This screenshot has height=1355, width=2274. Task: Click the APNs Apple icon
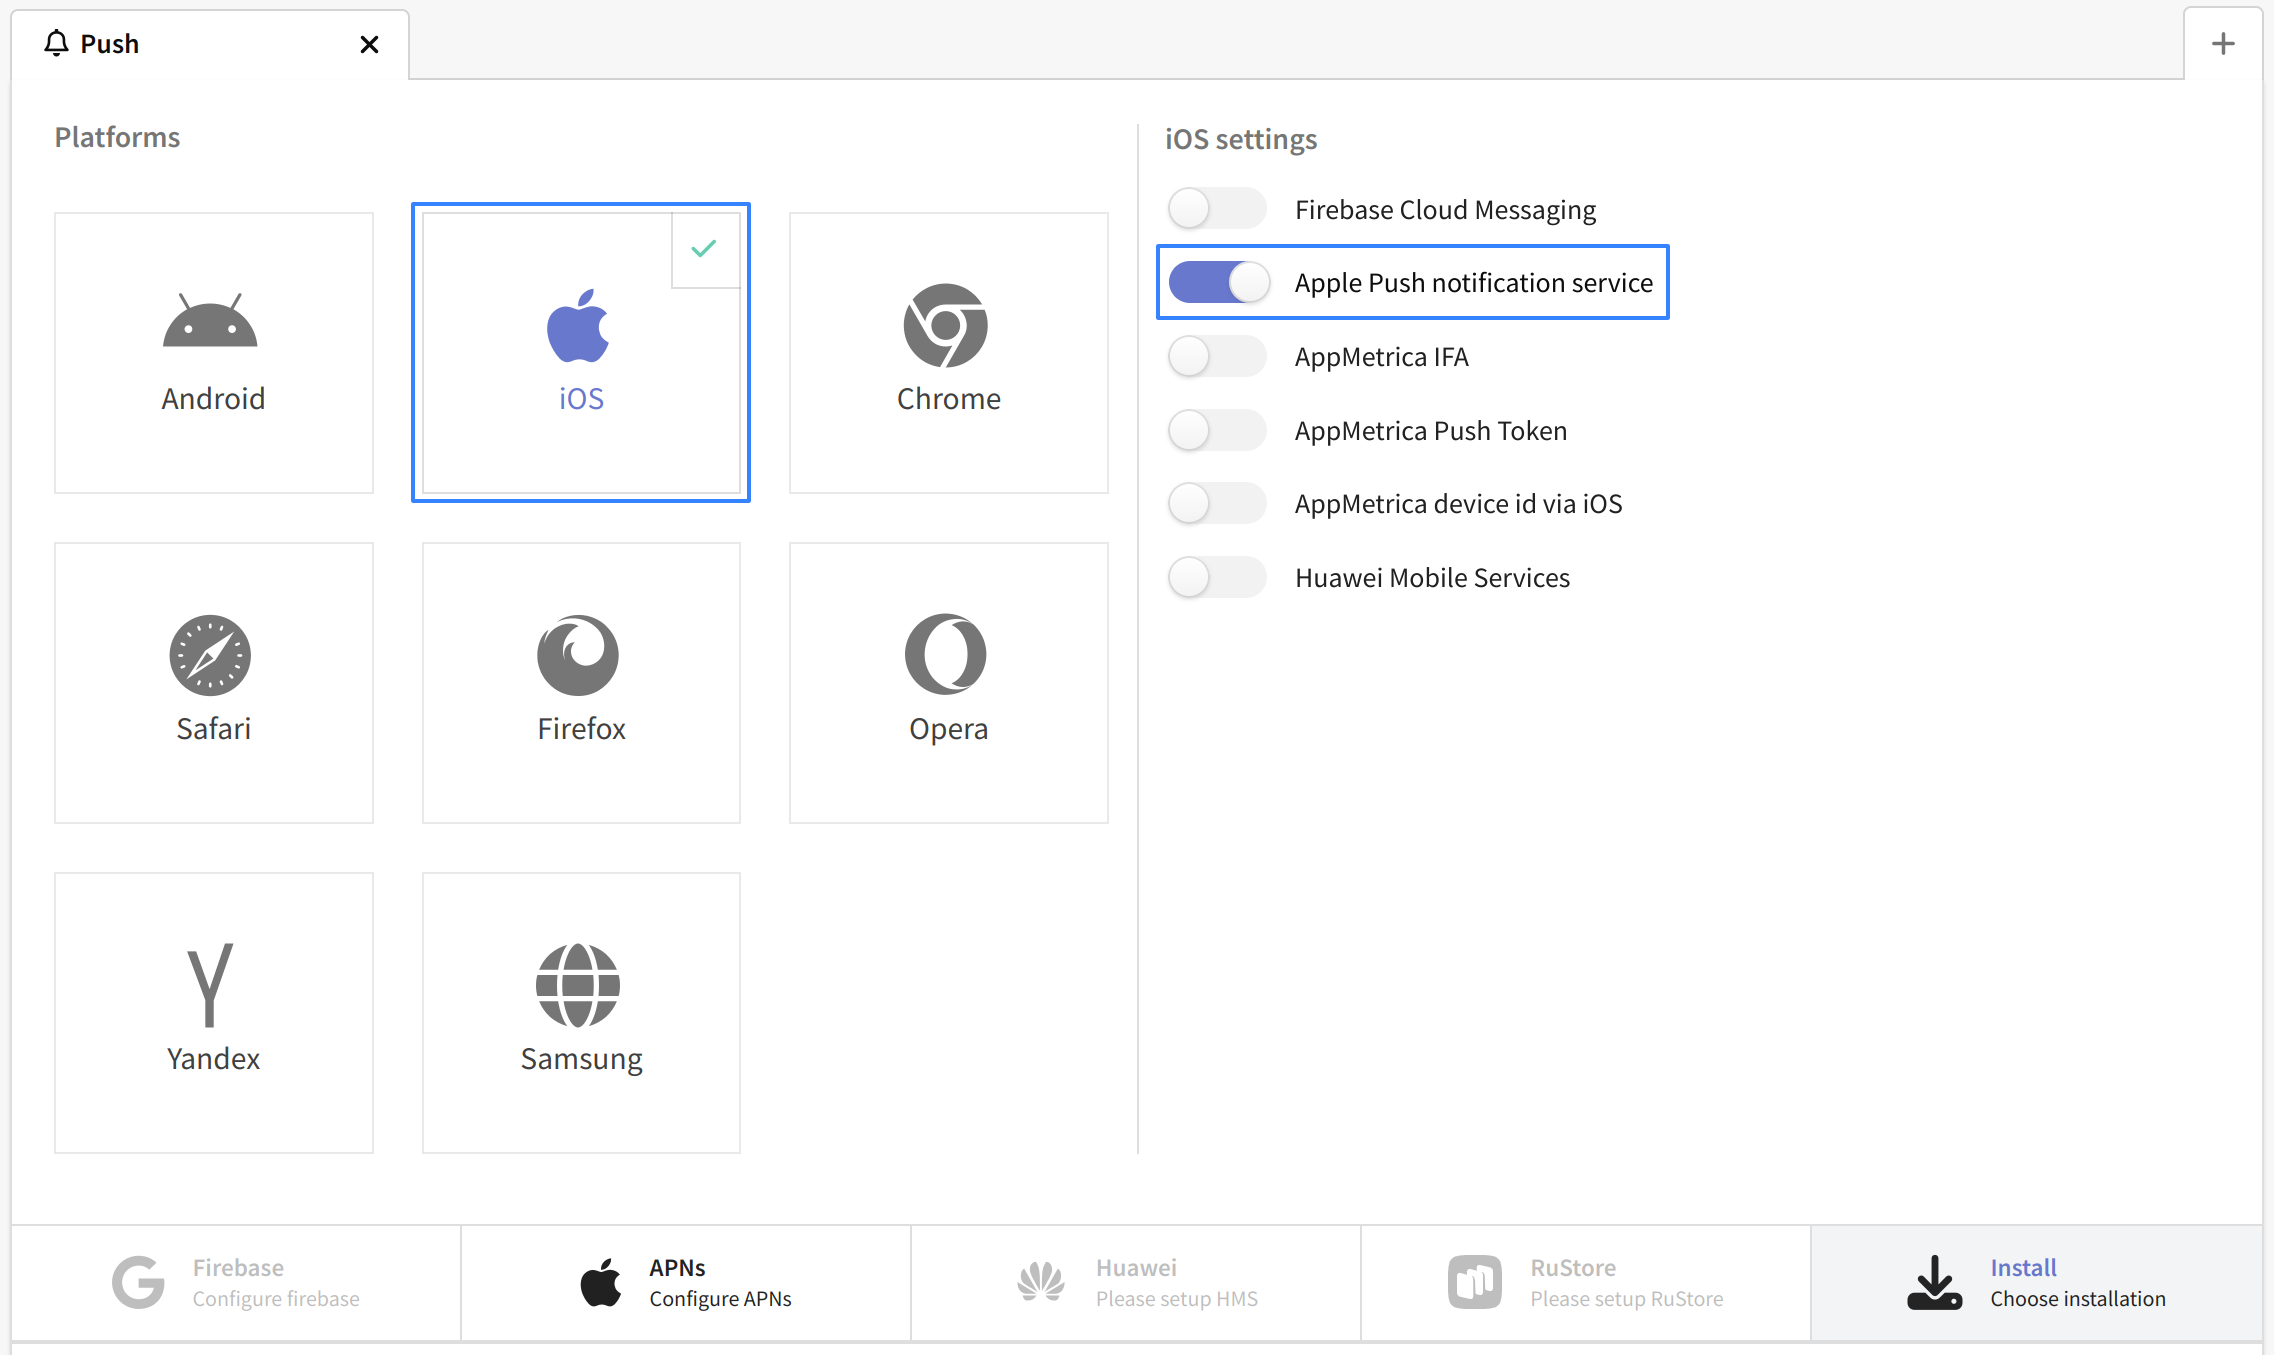[601, 1282]
